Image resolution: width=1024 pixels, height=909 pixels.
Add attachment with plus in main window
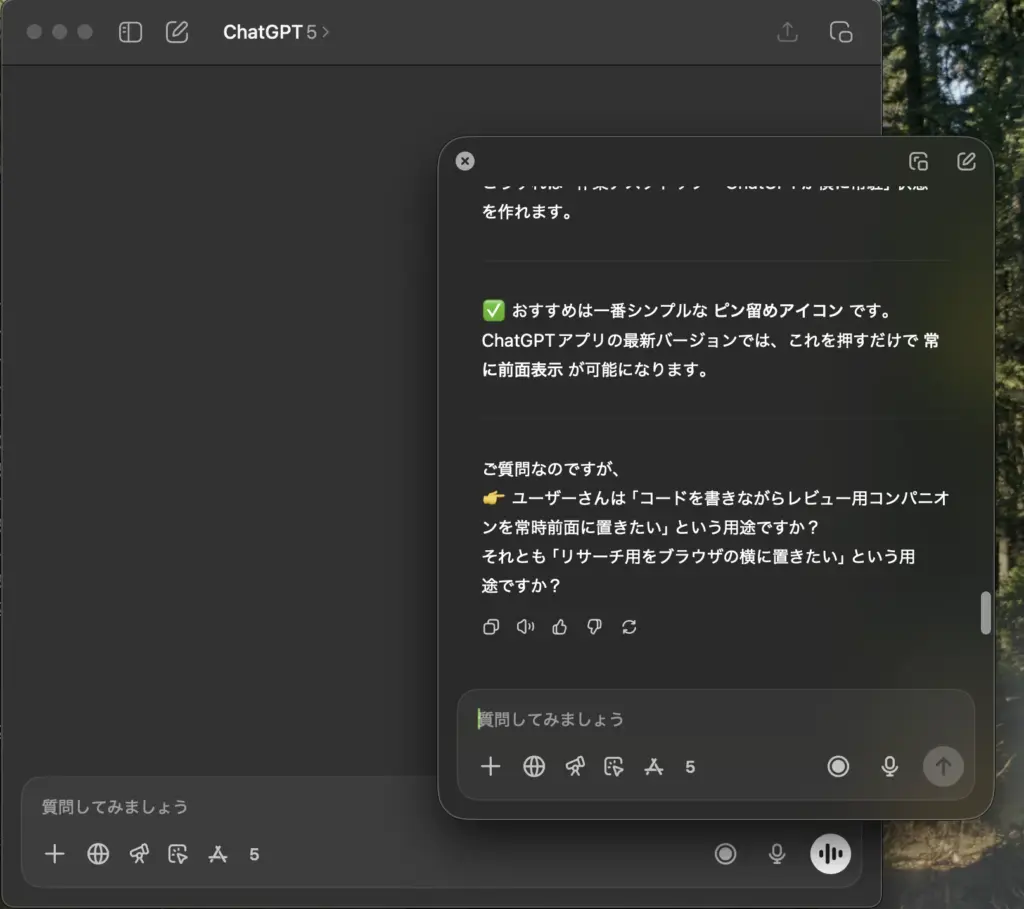55,853
